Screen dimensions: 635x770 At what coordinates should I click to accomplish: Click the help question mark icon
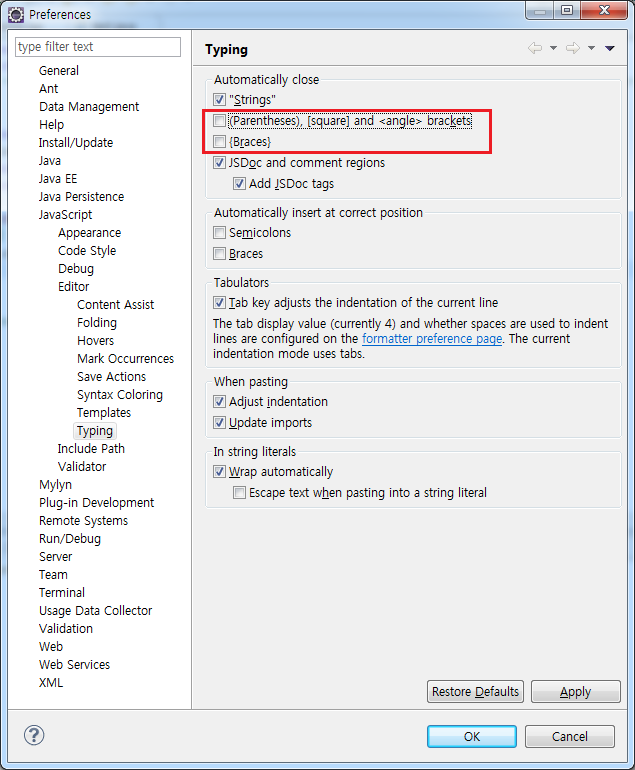34,735
